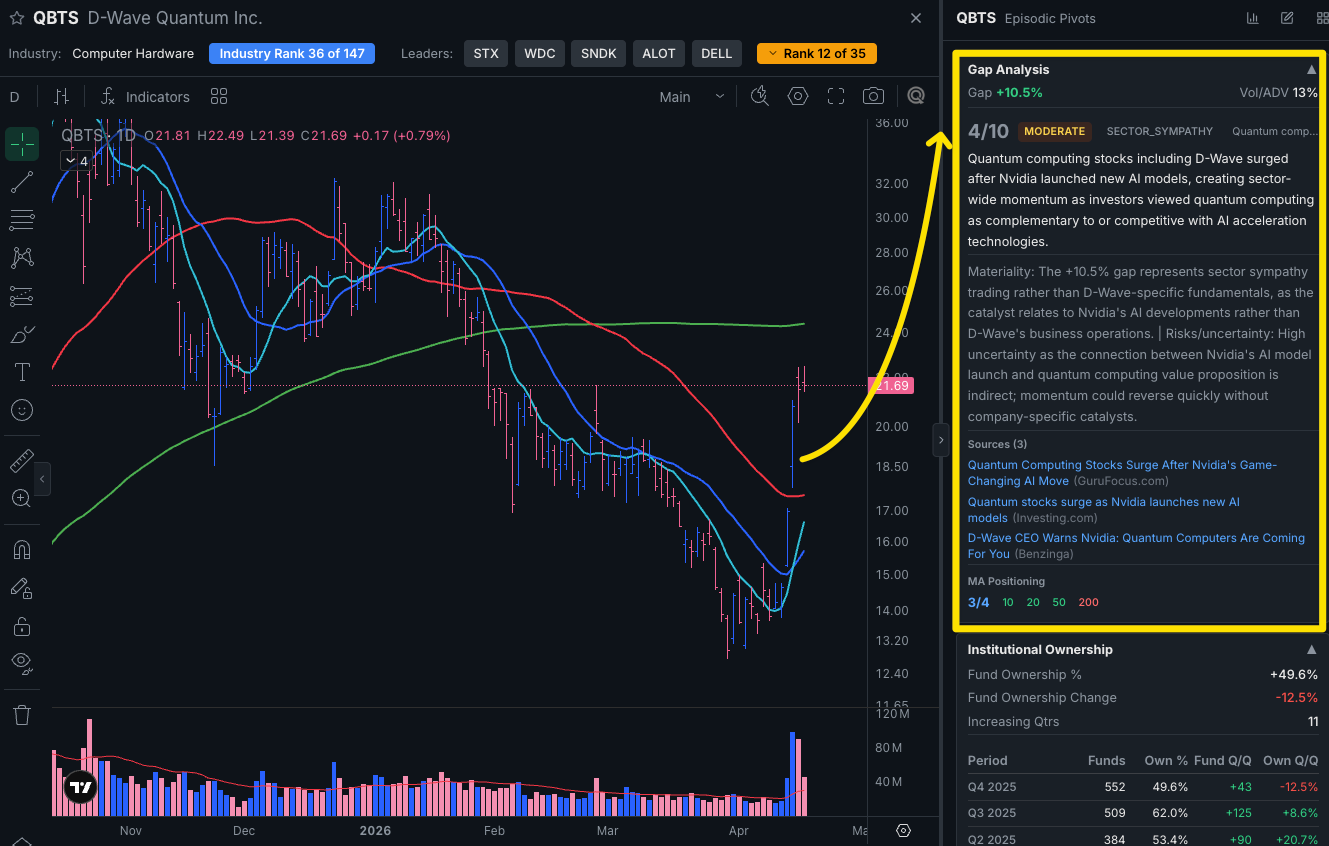
Task: Select leader ticker DELL
Action: [716, 54]
